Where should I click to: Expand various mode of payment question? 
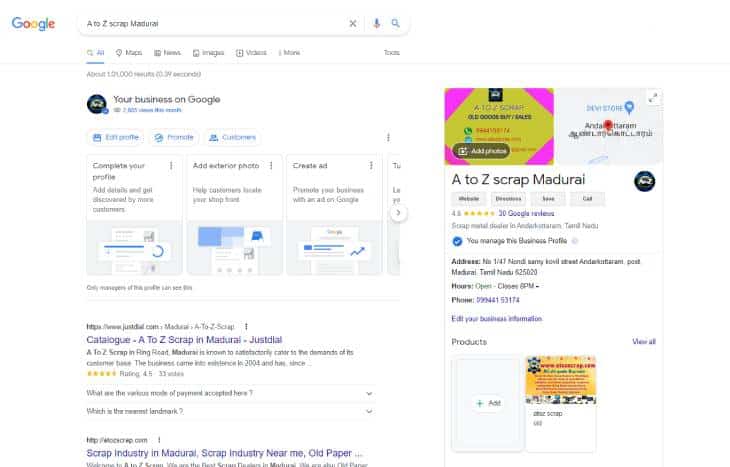coord(230,393)
